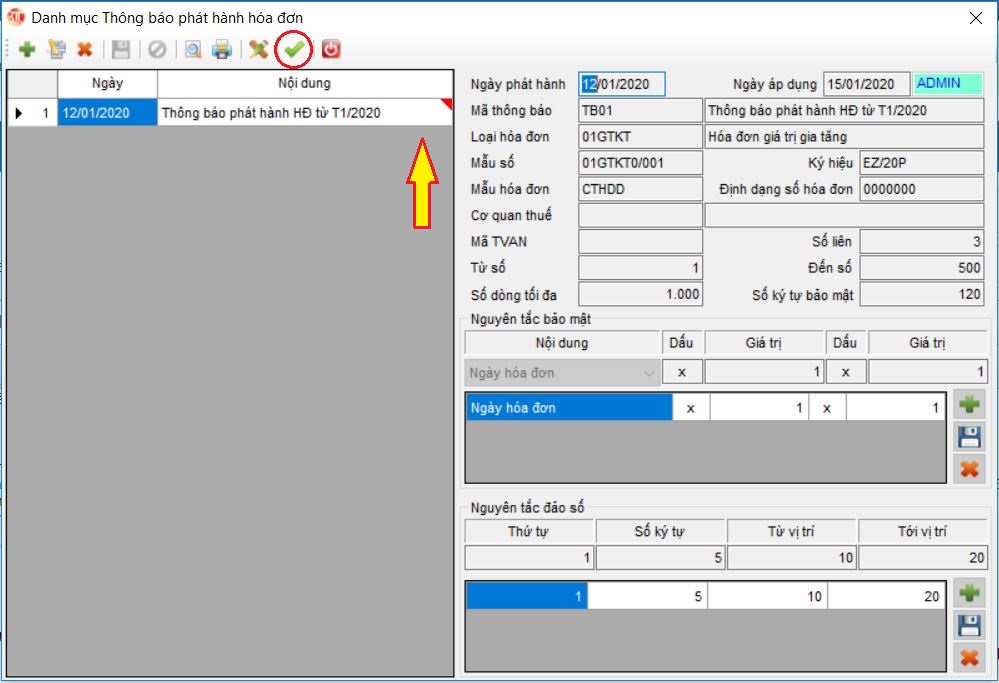
Task: Click Số ký tự bảo mật field 120
Action: pyautogui.click(x=921, y=294)
